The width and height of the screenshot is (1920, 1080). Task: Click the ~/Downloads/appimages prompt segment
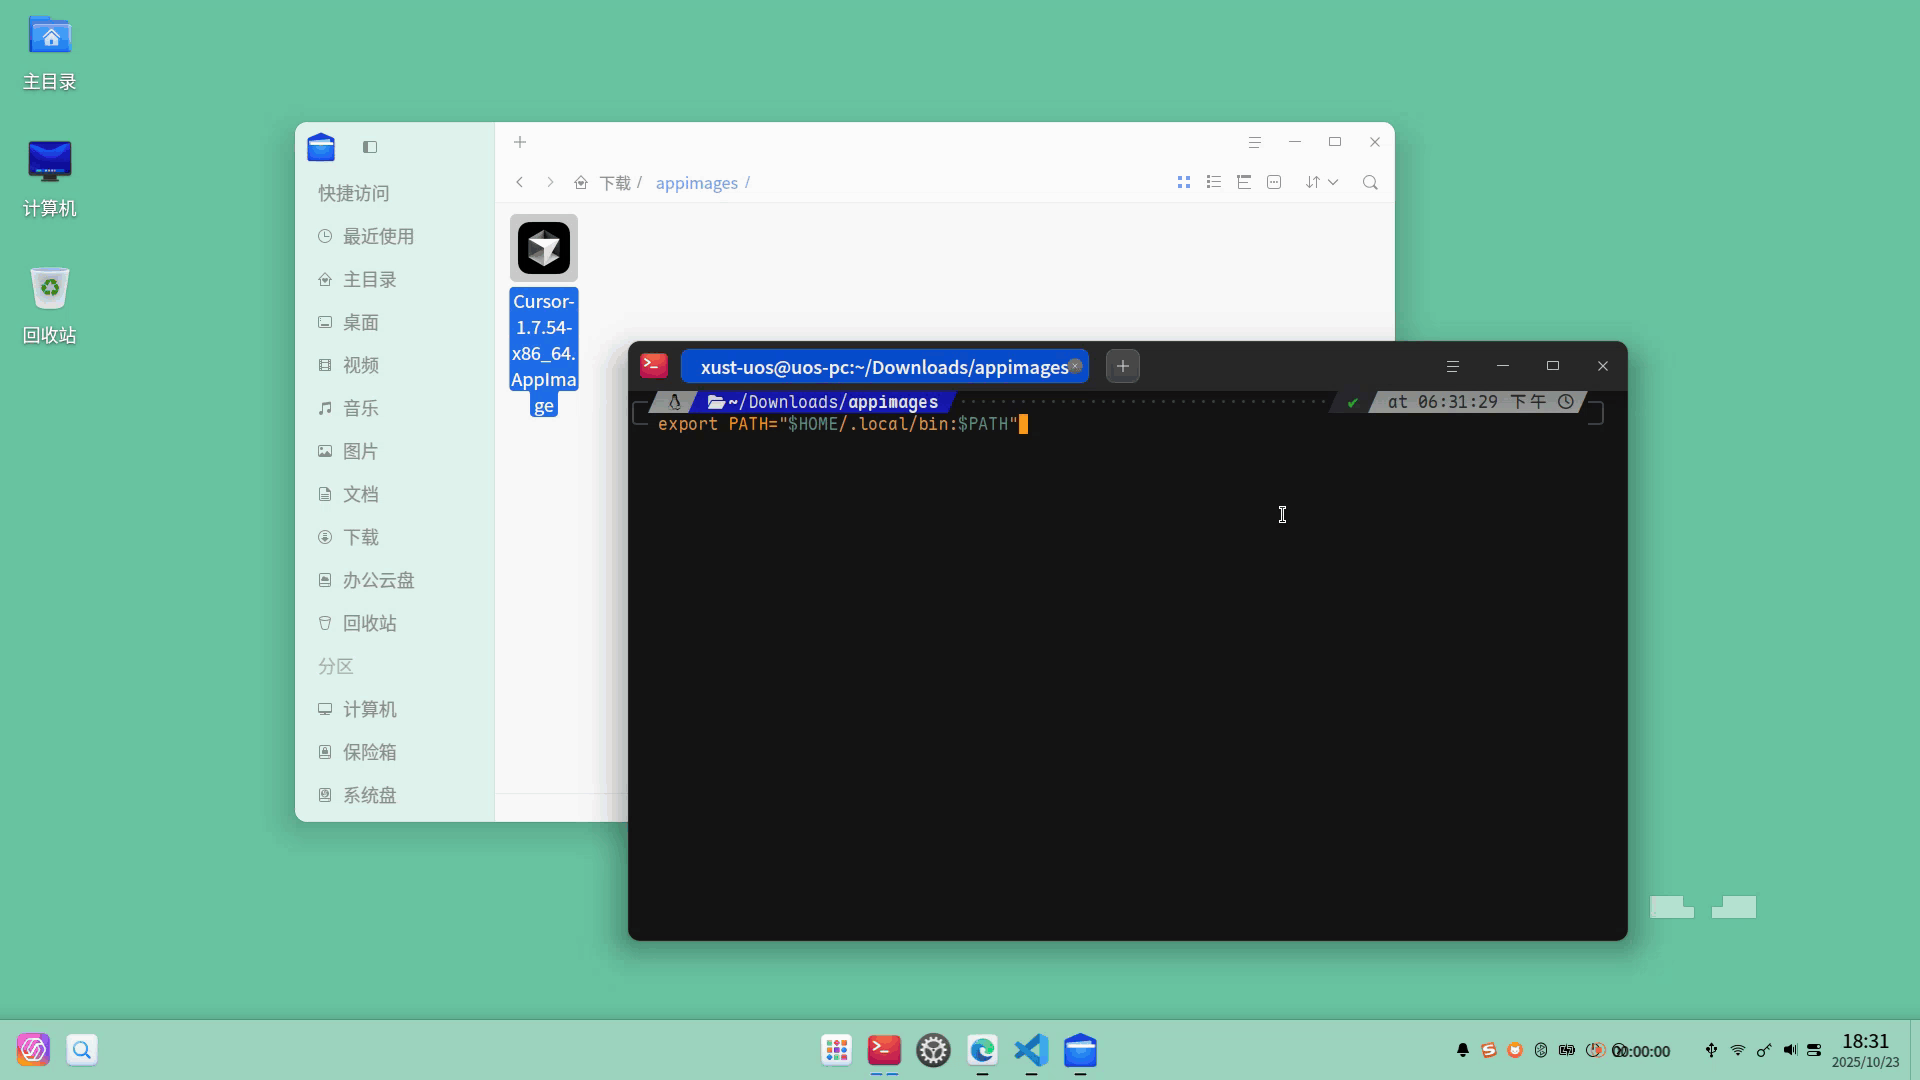point(823,402)
